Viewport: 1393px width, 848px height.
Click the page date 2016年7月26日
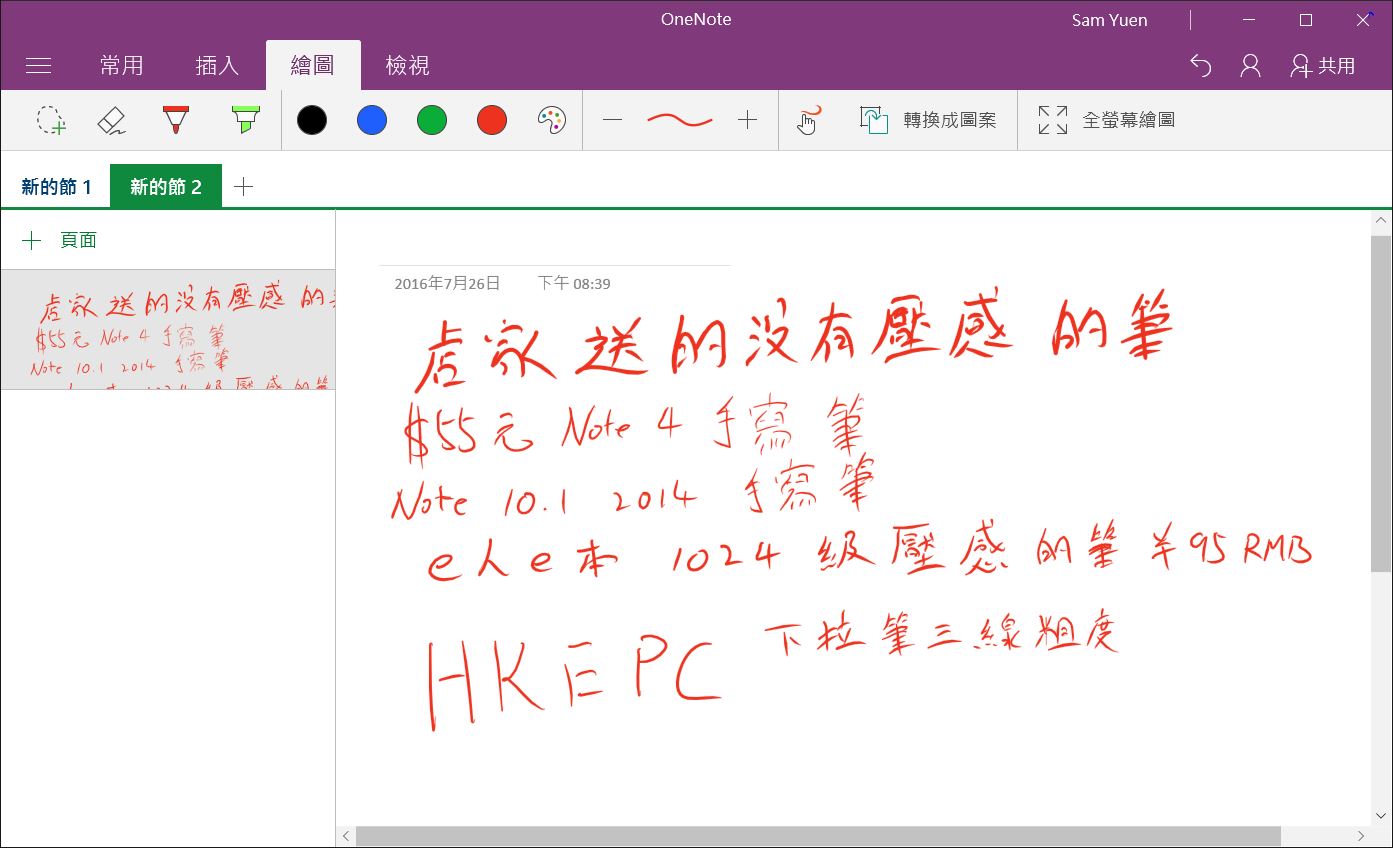[x=447, y=284]
